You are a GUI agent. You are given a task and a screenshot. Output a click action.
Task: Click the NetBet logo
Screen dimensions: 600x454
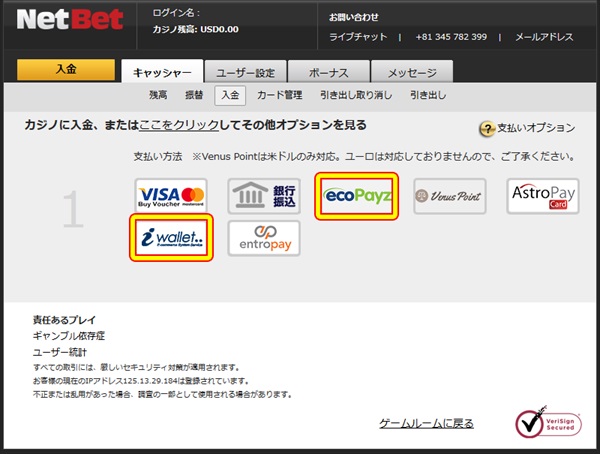[70, 20]
